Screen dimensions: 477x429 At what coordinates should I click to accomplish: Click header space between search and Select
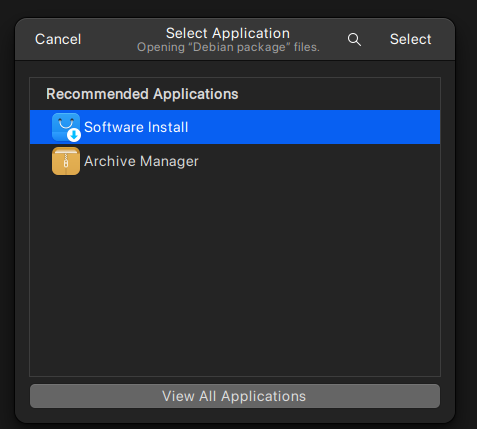coord(376,39)
